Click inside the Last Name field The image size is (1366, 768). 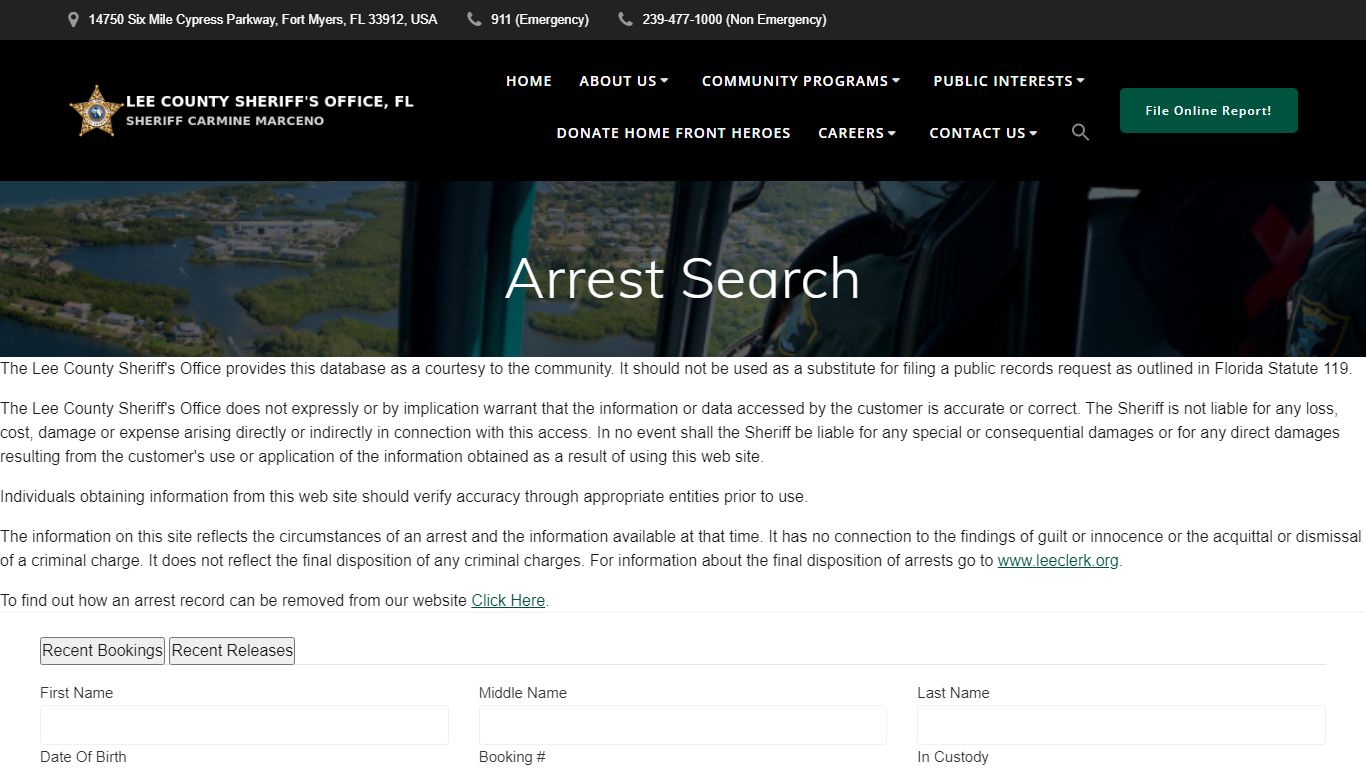point(1120,724)
